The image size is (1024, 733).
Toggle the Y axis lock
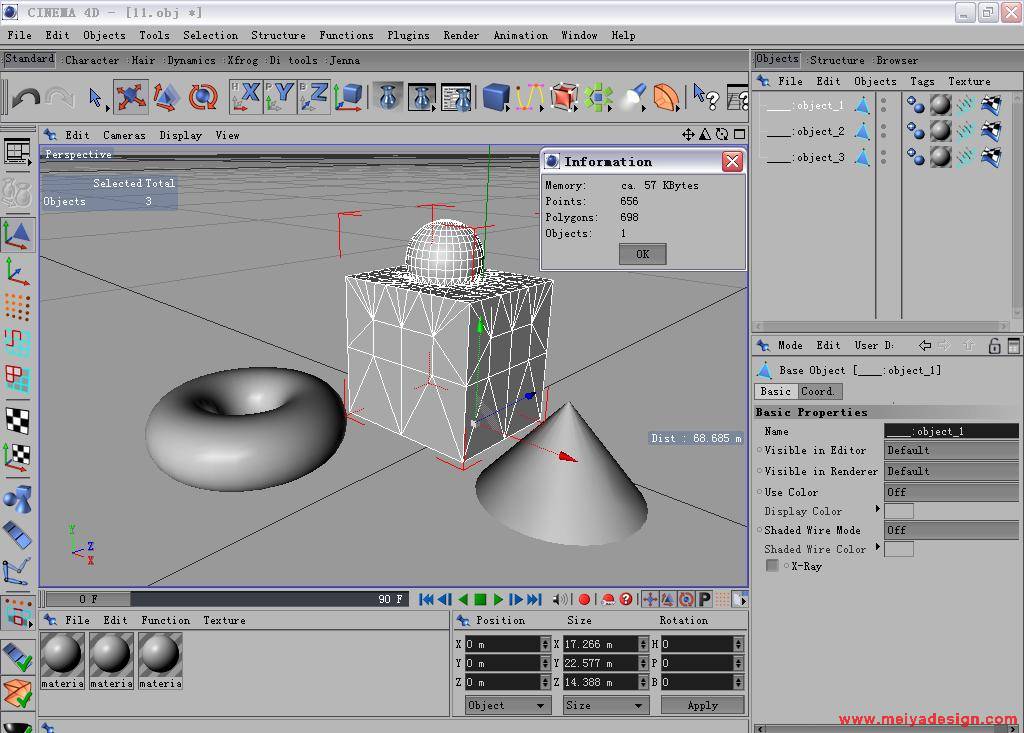(x=280, y=97)
